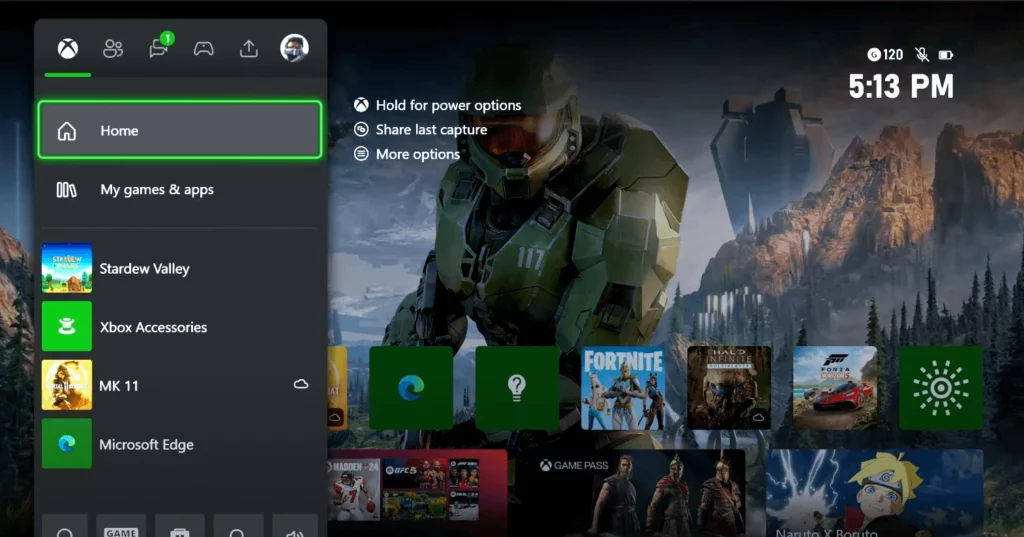This screenshot has height=537, width=1024.
Task: Open the Game Pass promo card
Action: click(636, 493)
